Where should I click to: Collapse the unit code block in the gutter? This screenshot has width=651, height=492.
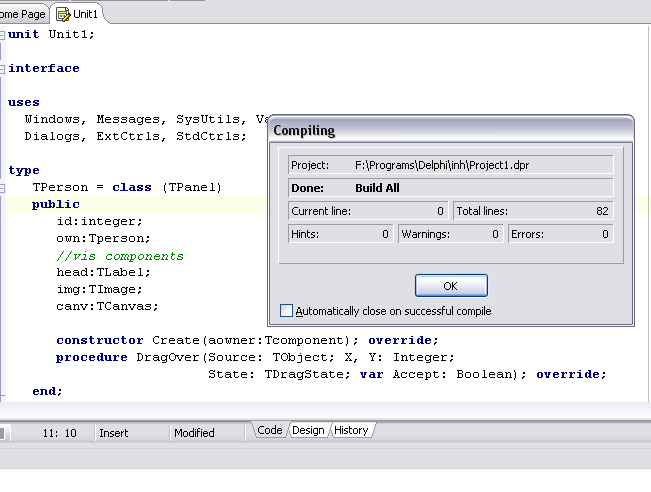pyautogui.click(x=3, y=35)
